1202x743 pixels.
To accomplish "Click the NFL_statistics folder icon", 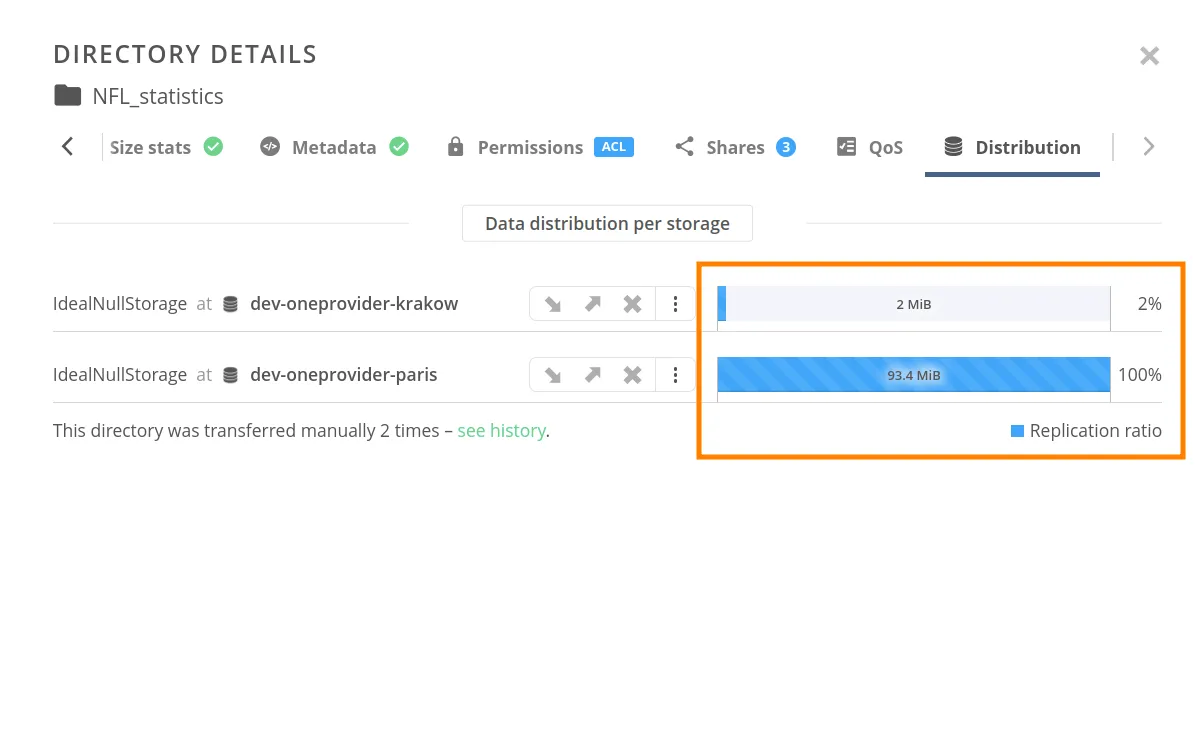I will (x=65, y=95).
